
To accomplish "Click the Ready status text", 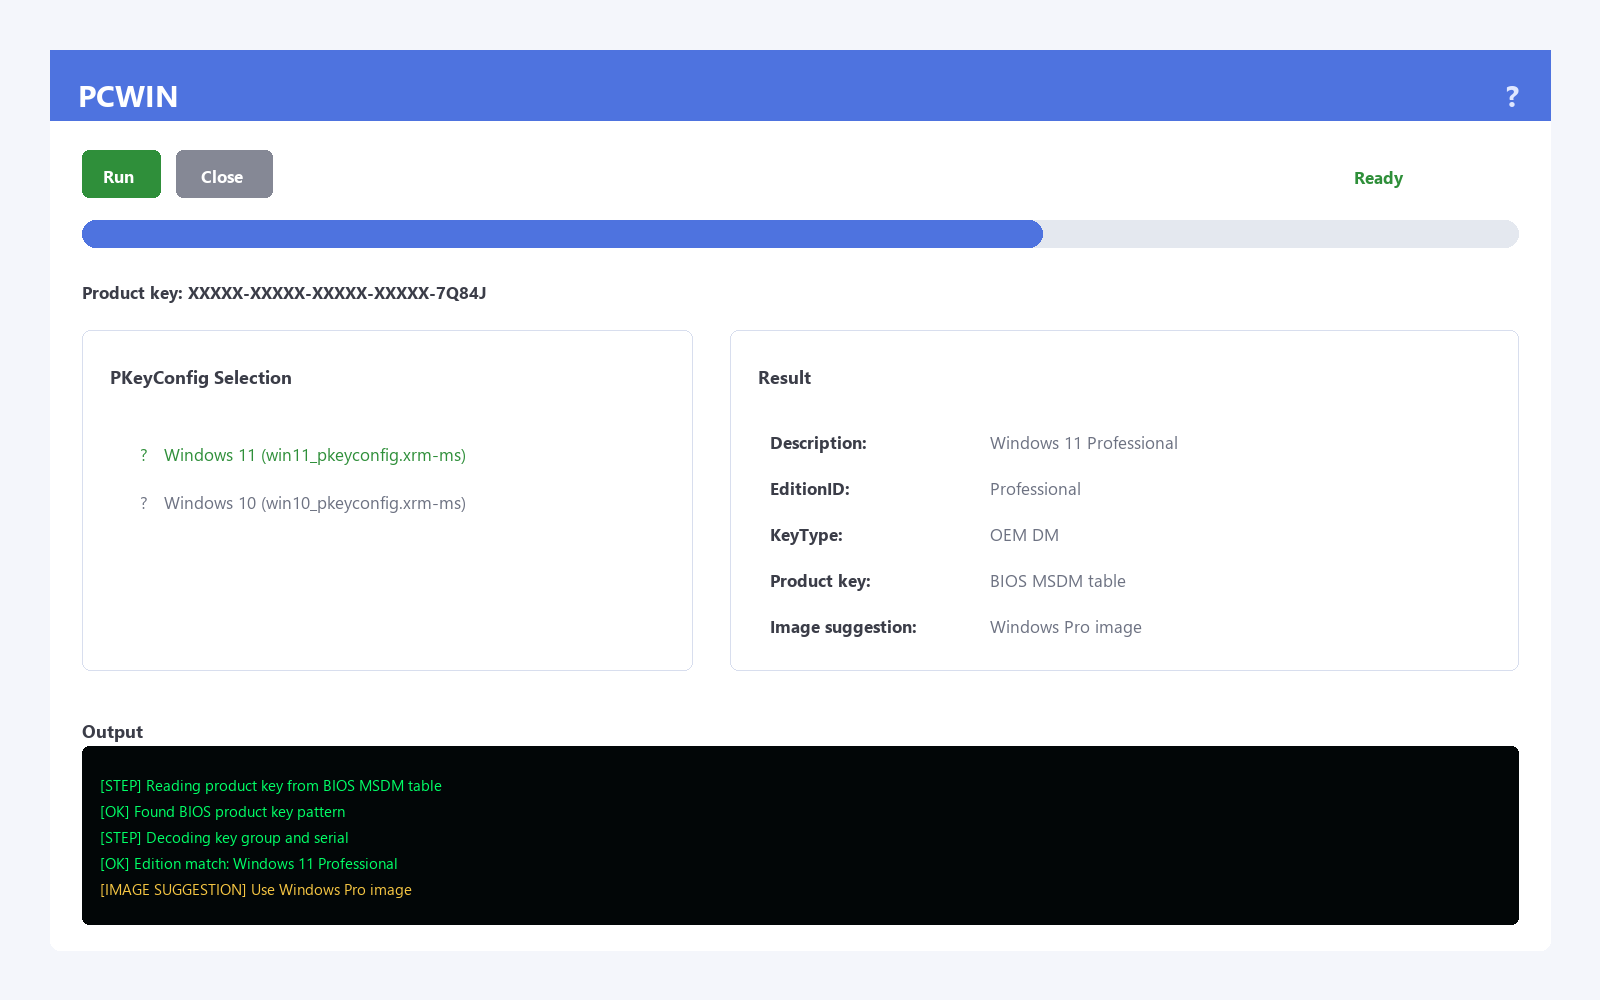I will 1378,178.
